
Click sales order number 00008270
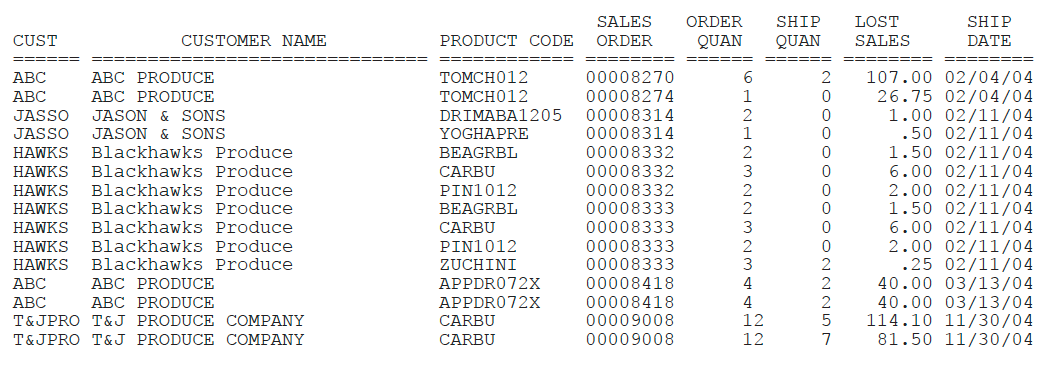(630, 78)
